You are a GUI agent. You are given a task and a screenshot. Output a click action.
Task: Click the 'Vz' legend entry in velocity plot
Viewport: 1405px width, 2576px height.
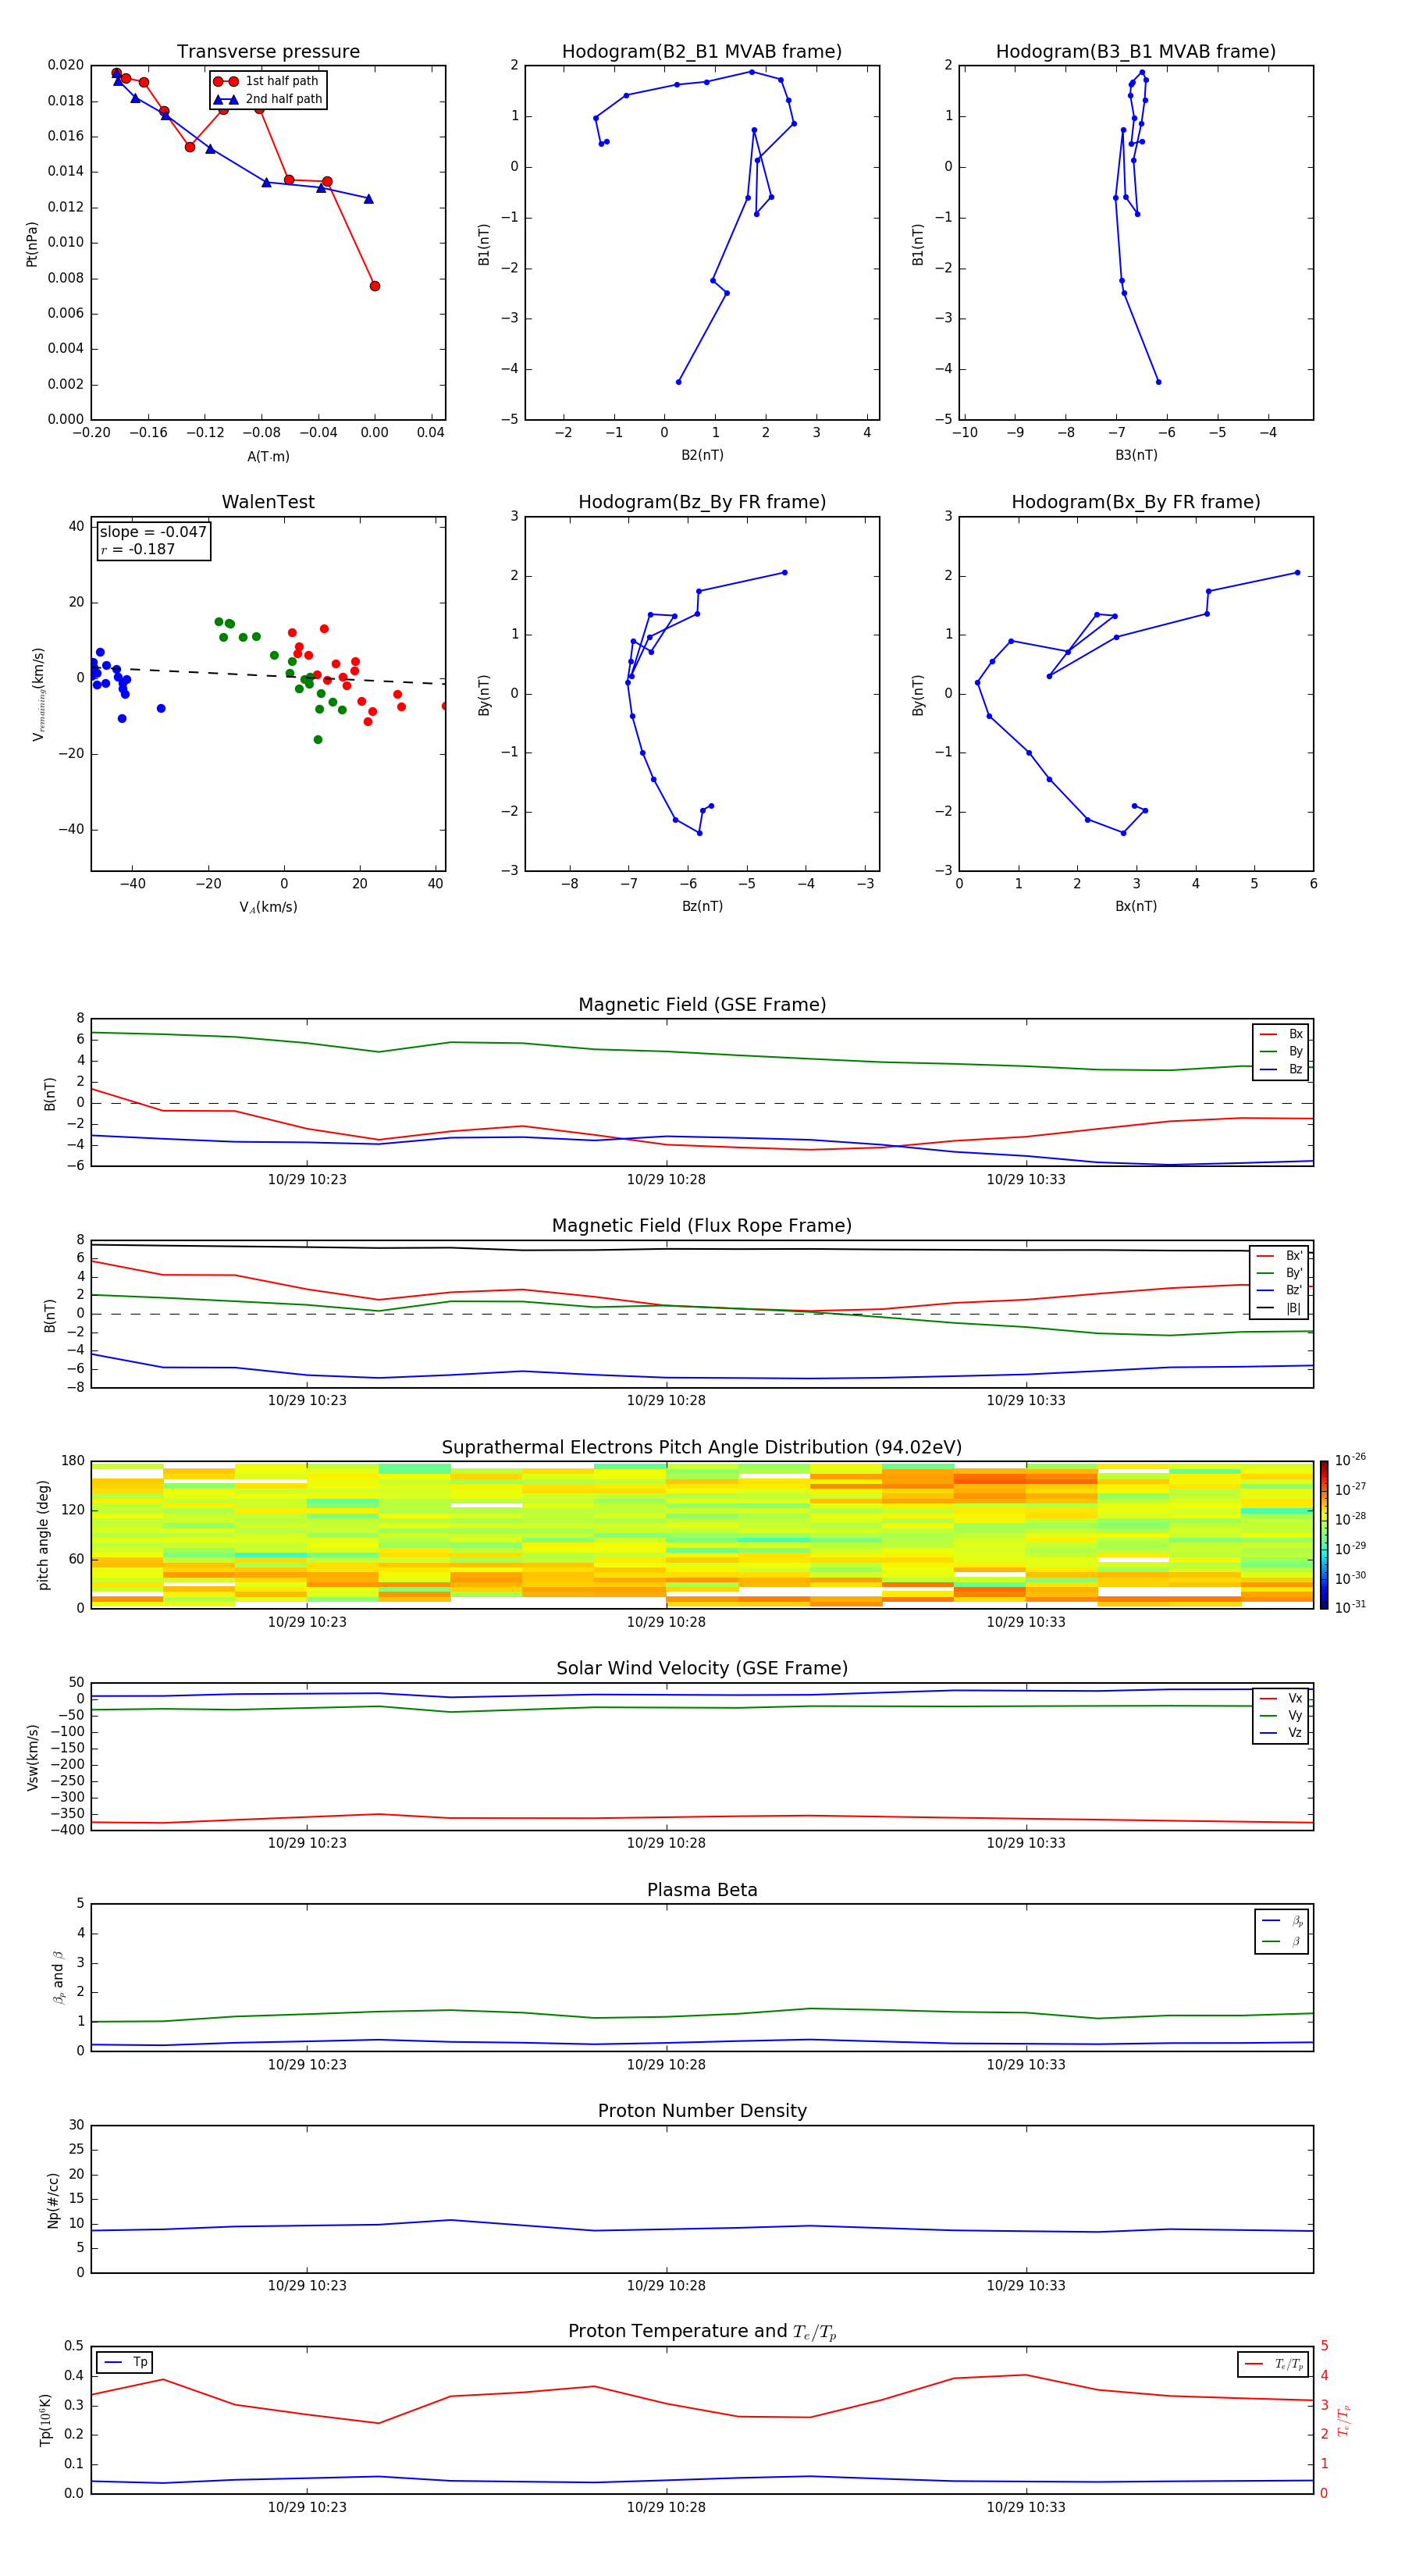coord(1281,1733)
